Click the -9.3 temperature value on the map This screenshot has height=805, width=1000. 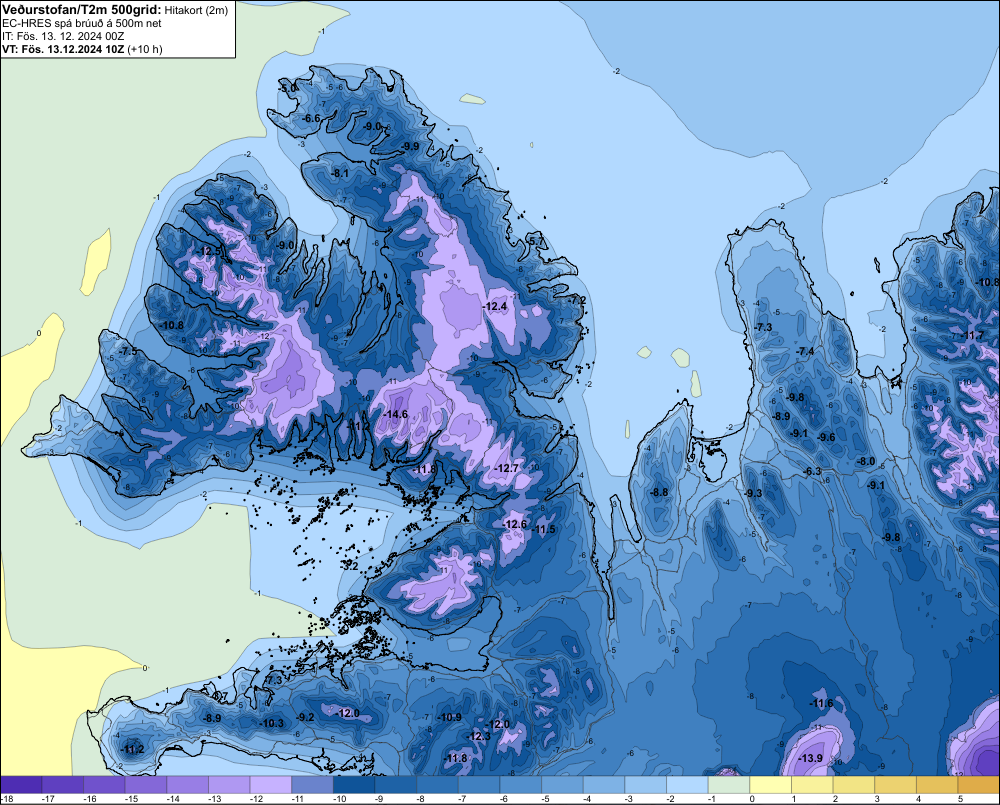coord(753,492)
